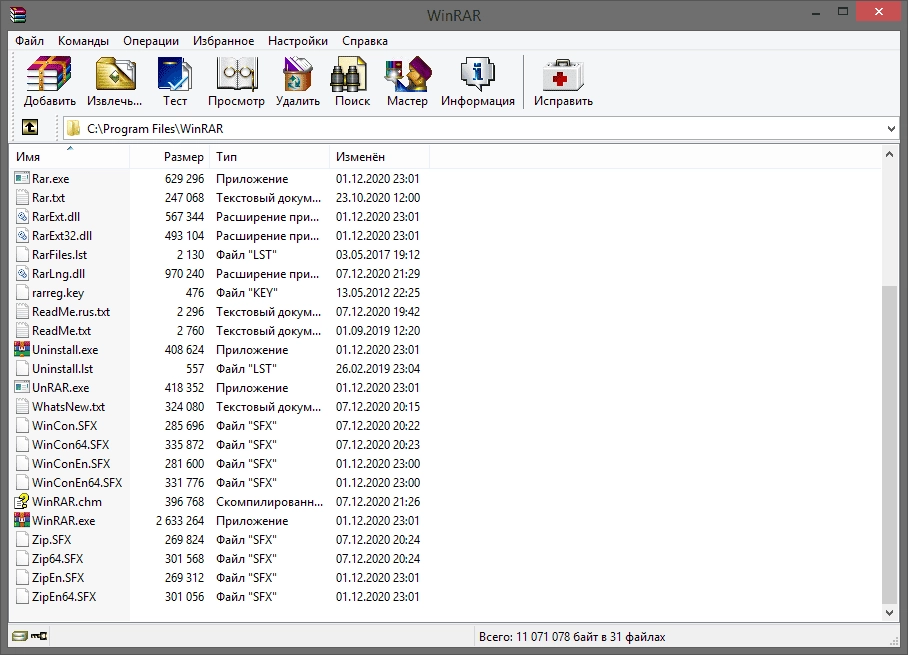Open the Настройки menu
Image resolution: width=908 pixels, height=655 pixels.
(x=298, y=41)
